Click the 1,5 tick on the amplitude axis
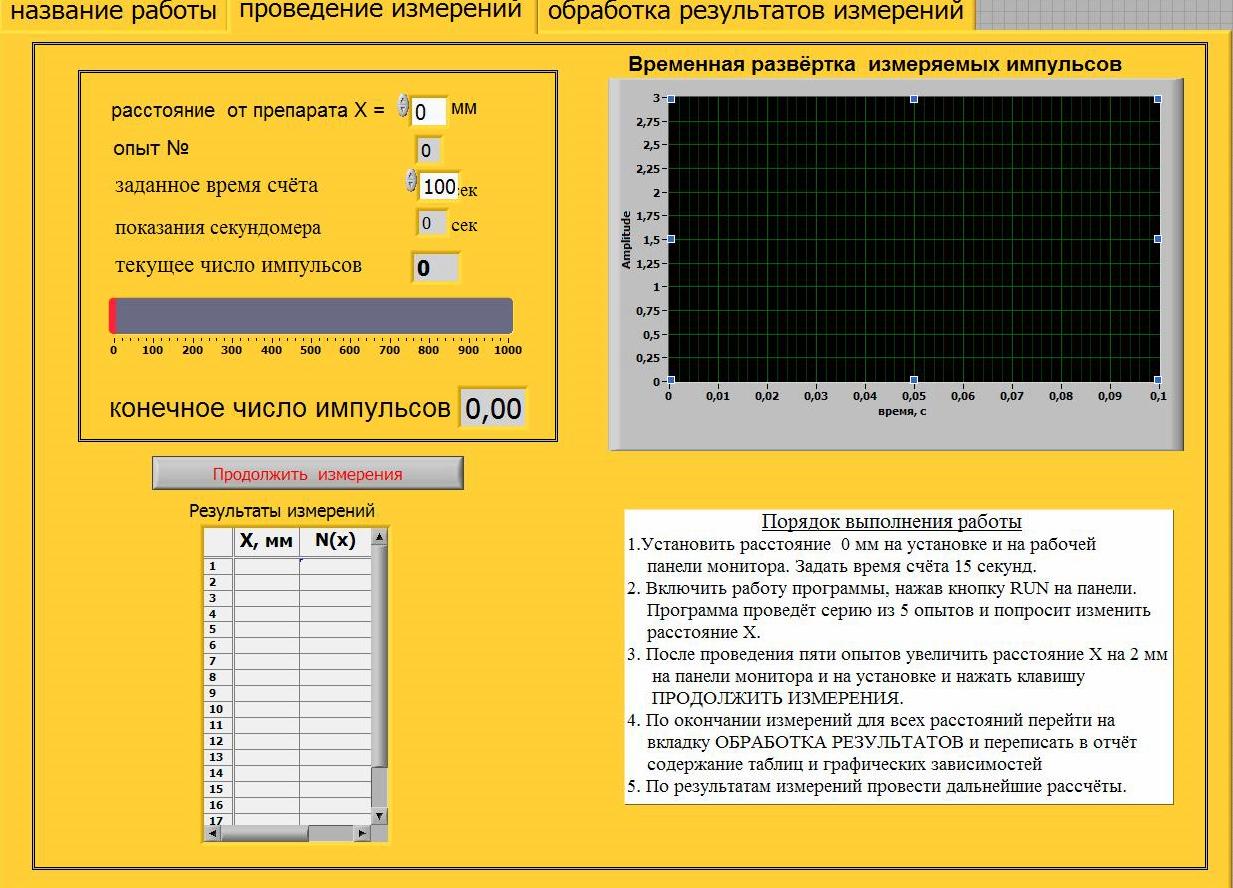Image resolution: width=1233 pixels, height=888 pixels. pos(651,239)
